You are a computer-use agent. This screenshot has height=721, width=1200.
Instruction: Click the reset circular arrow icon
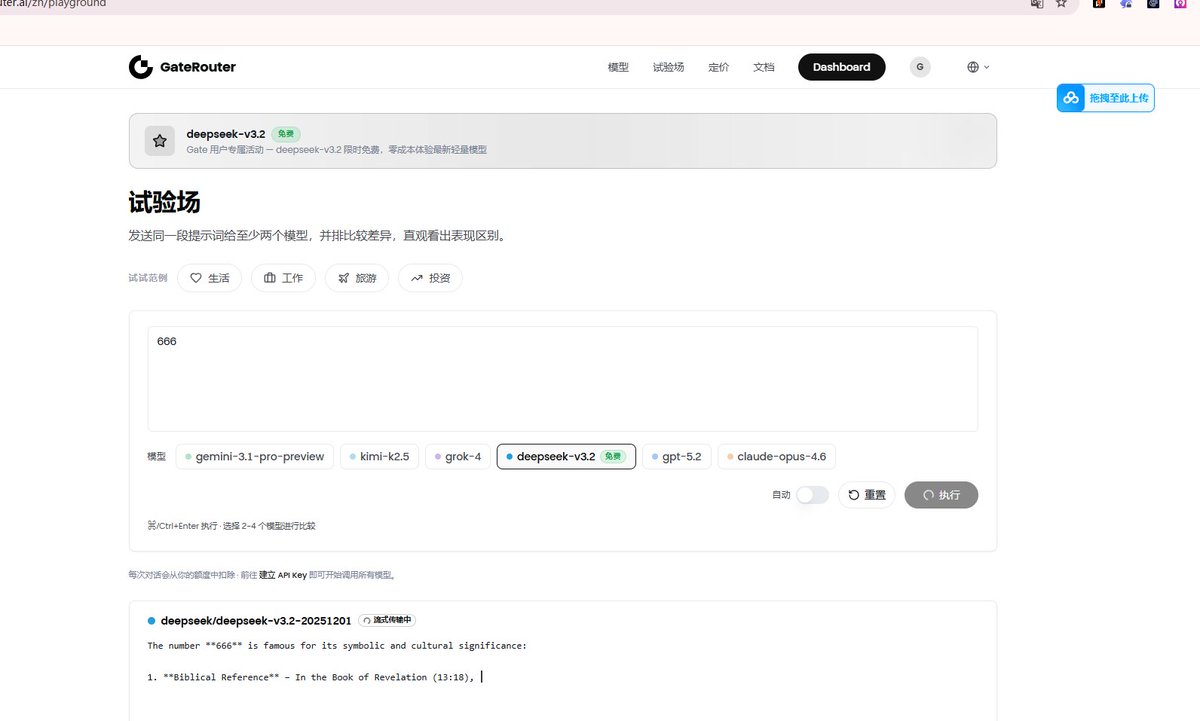[854, 495]
